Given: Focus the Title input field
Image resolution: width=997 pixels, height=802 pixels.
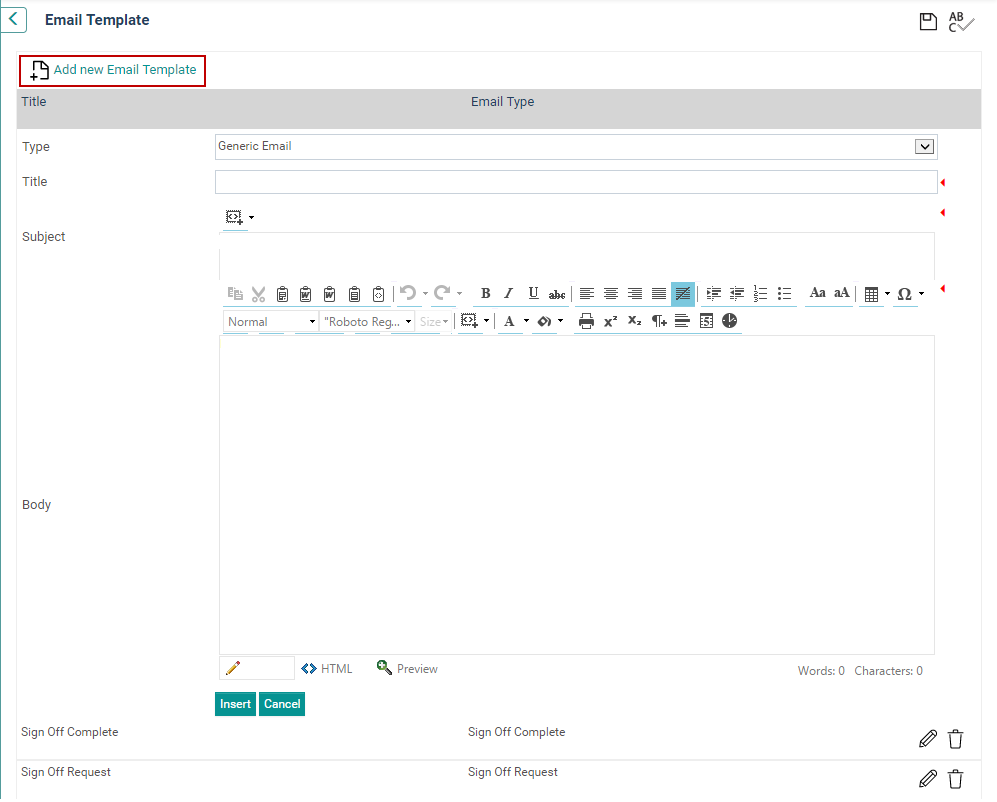Looking at the screenshot, I should click(576, 182).
